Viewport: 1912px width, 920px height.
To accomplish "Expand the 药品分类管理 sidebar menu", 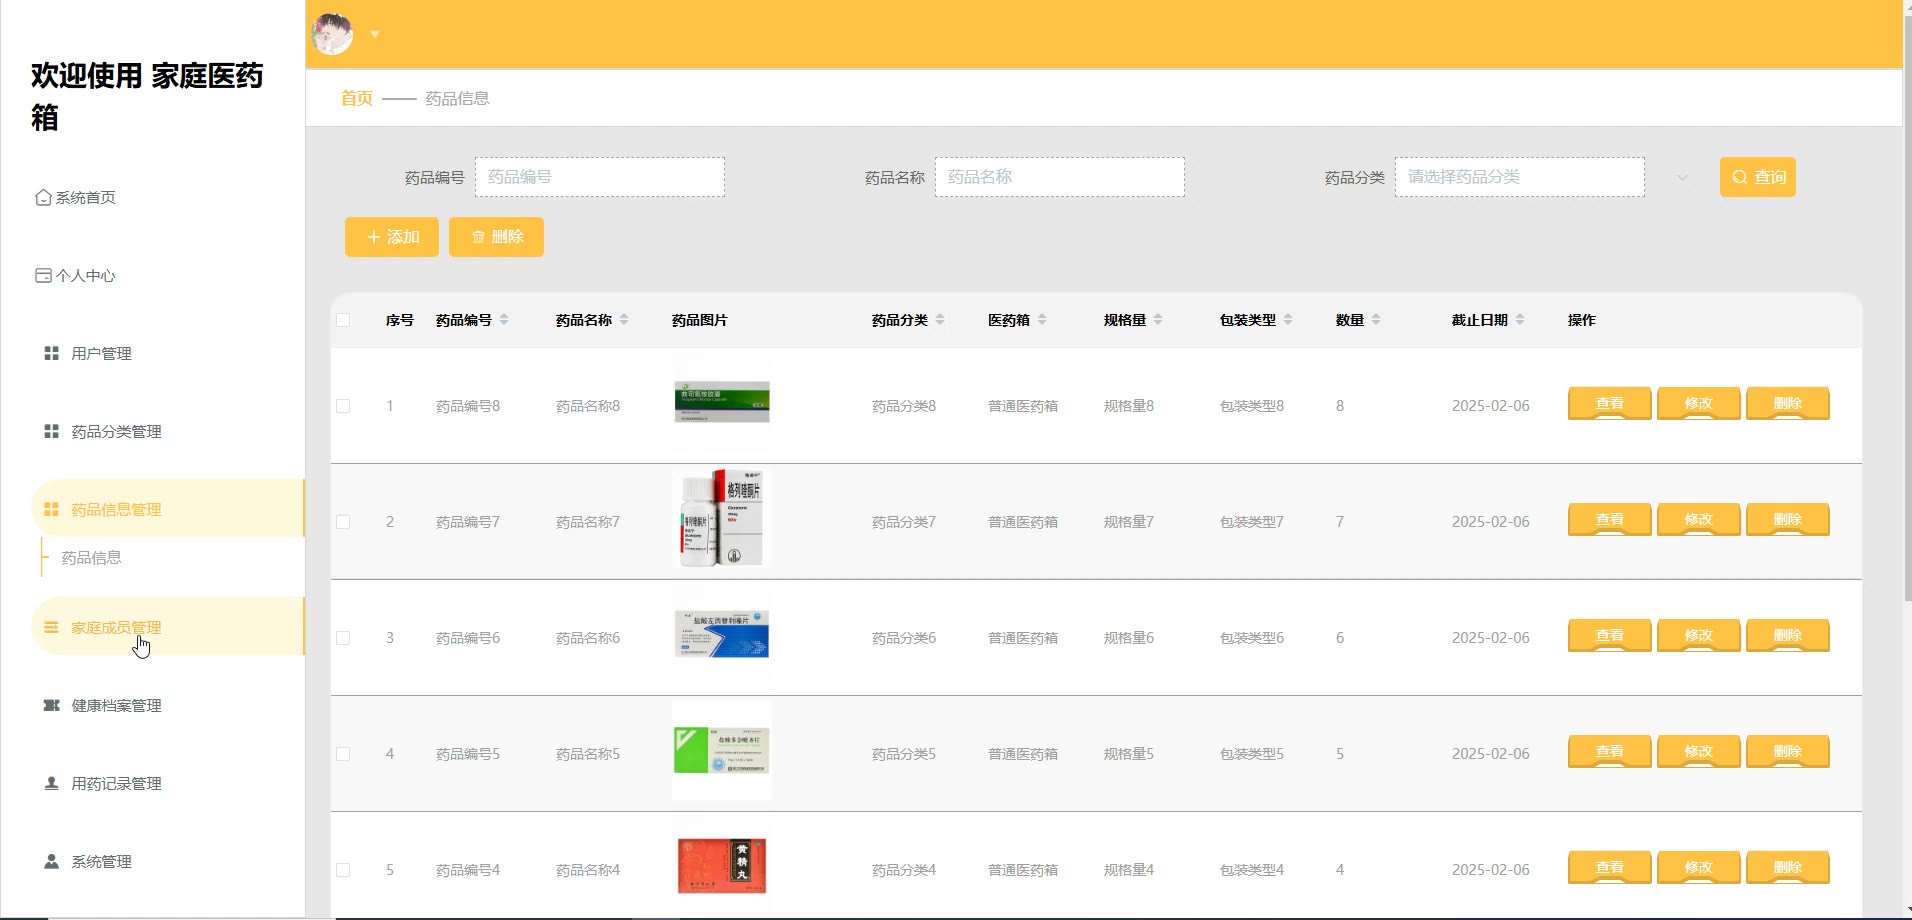I will (x=116, y=432).
